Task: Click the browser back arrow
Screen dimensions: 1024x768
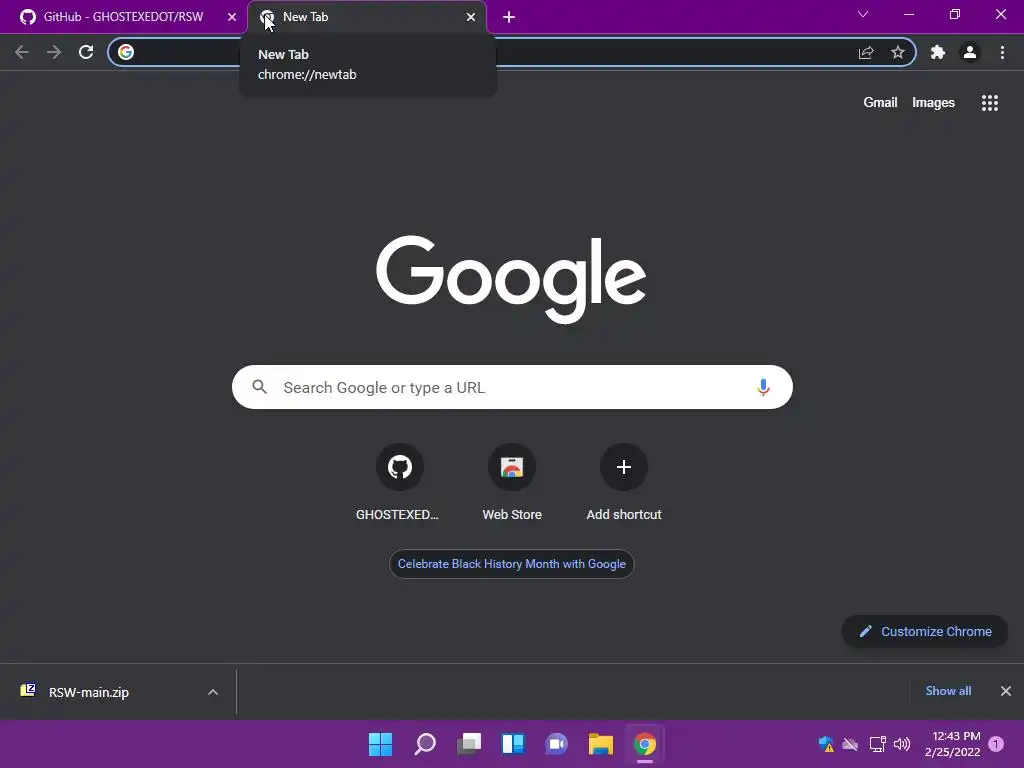Action: click(22, 52)
